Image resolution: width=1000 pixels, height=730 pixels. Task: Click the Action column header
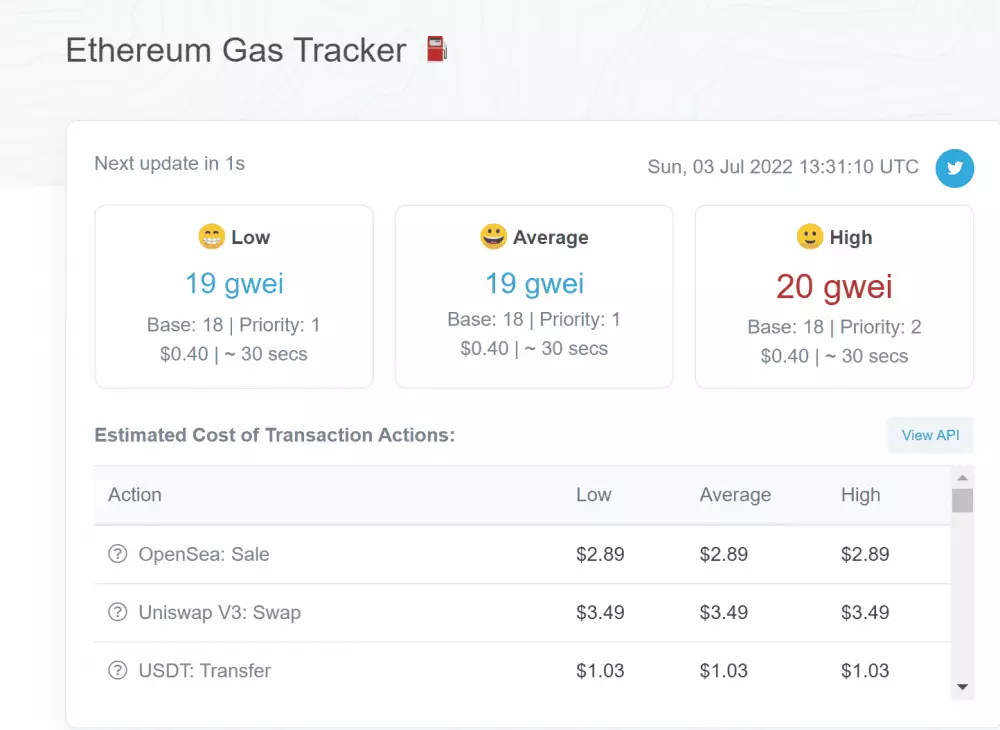coord(135,495)
